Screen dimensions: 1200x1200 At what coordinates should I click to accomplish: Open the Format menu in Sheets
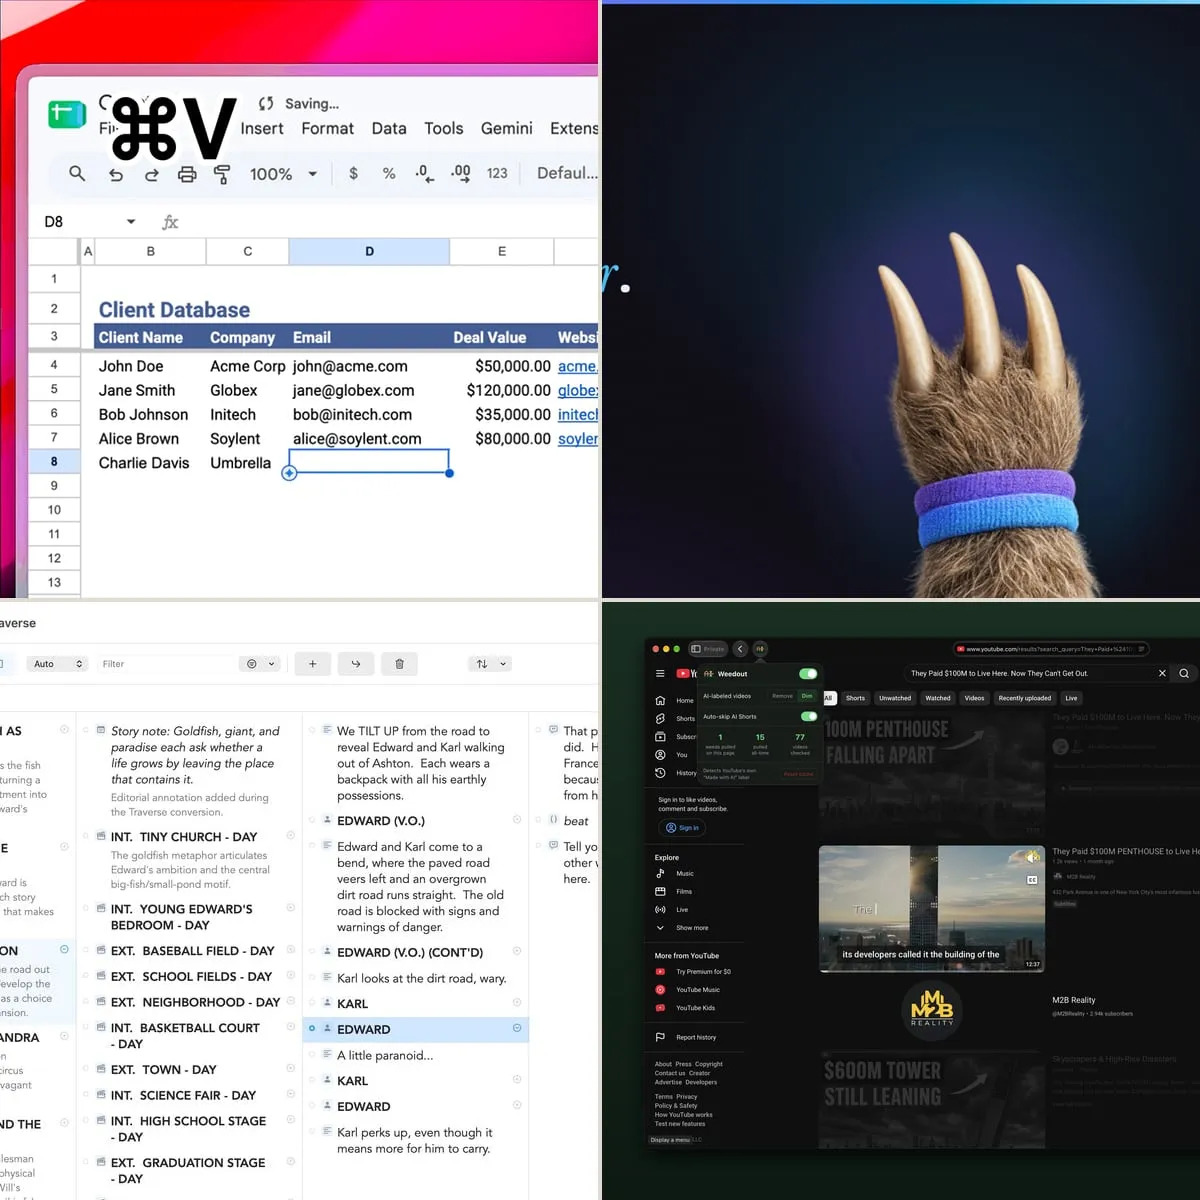[328, 128]
